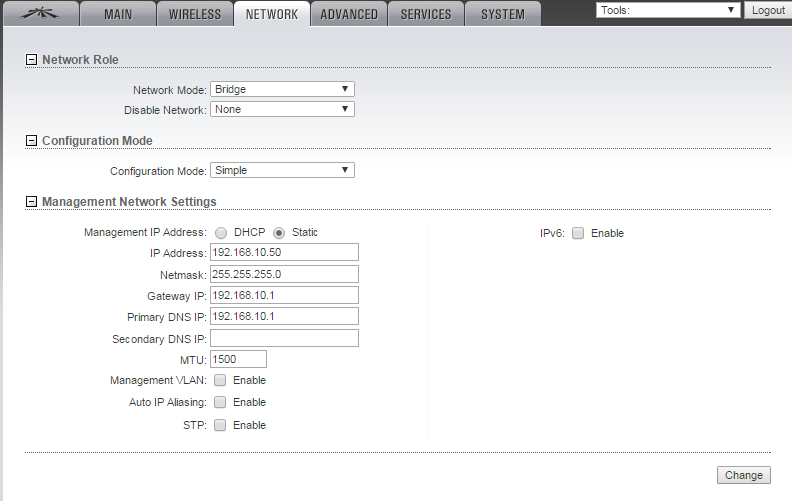Open the Tools dropdown menu
Image resolution: width=792 pixels, height=501 pixels.
tap(668, 10)
